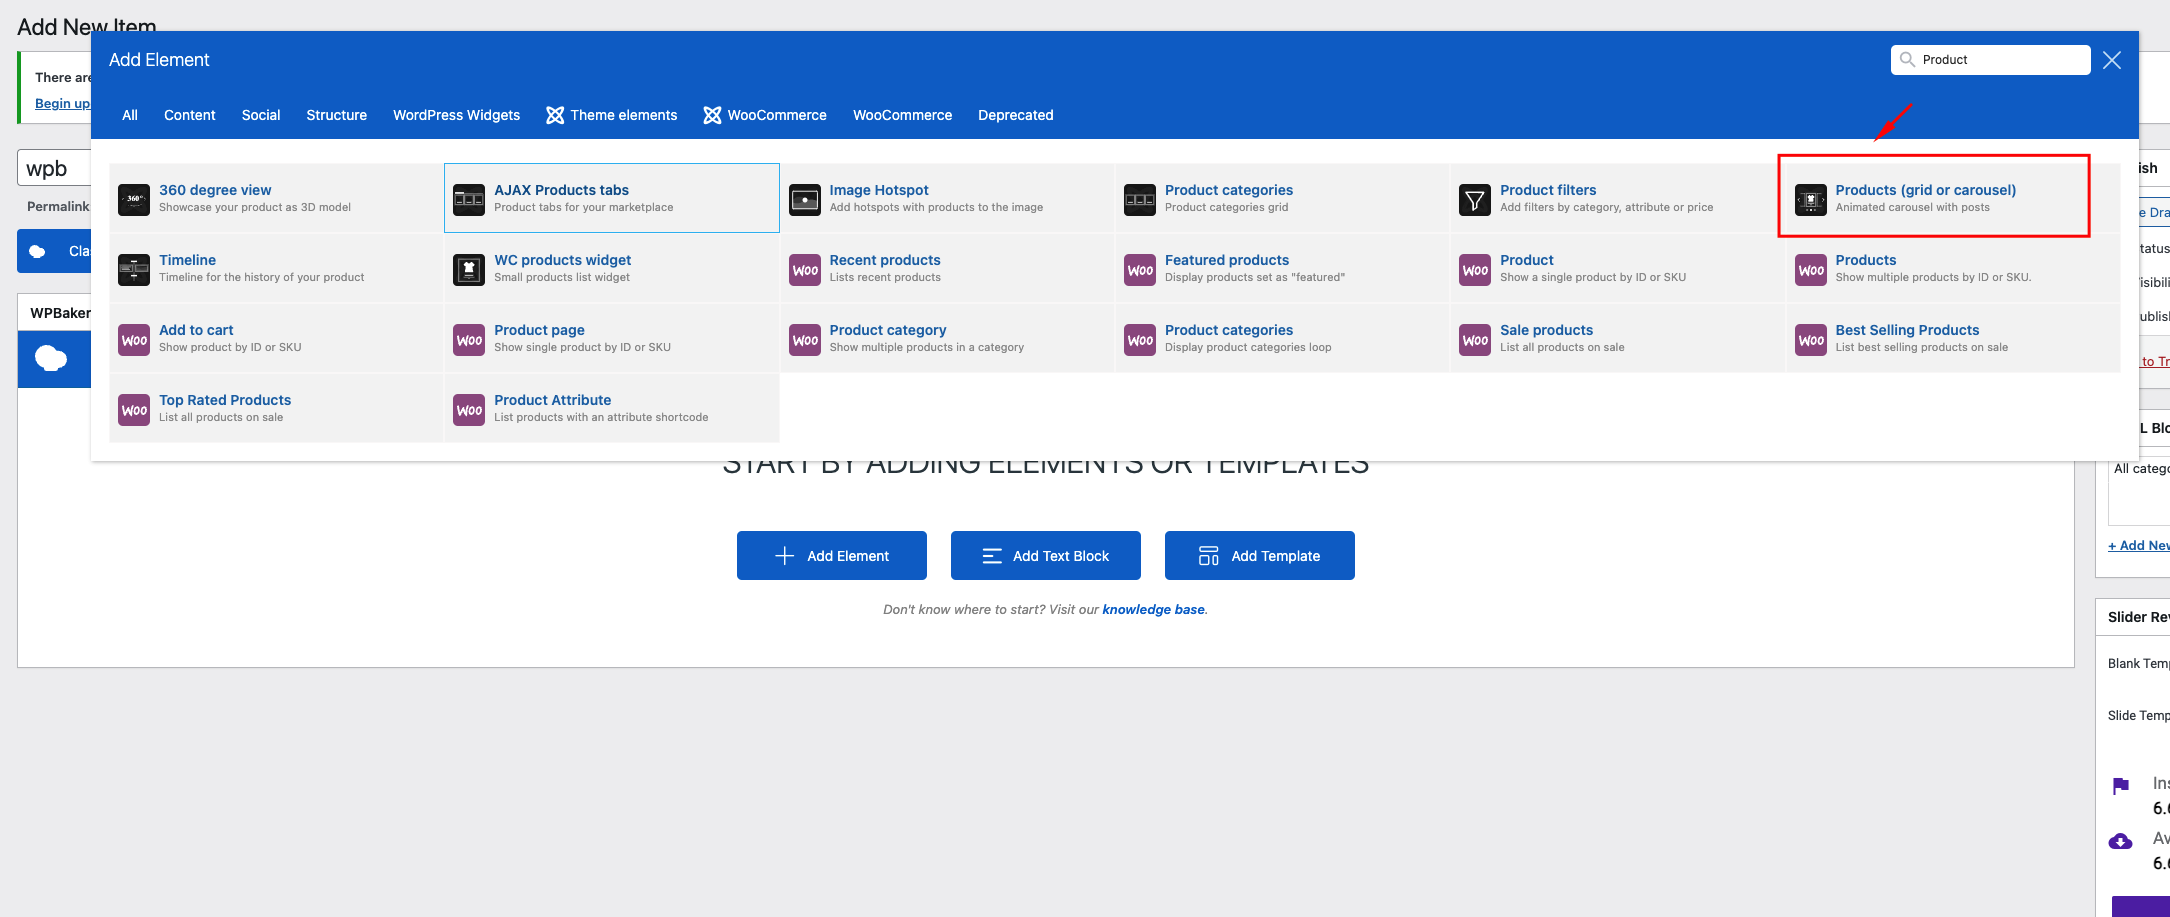Select the AJAX Products tabs title

(x=561, y=190)
